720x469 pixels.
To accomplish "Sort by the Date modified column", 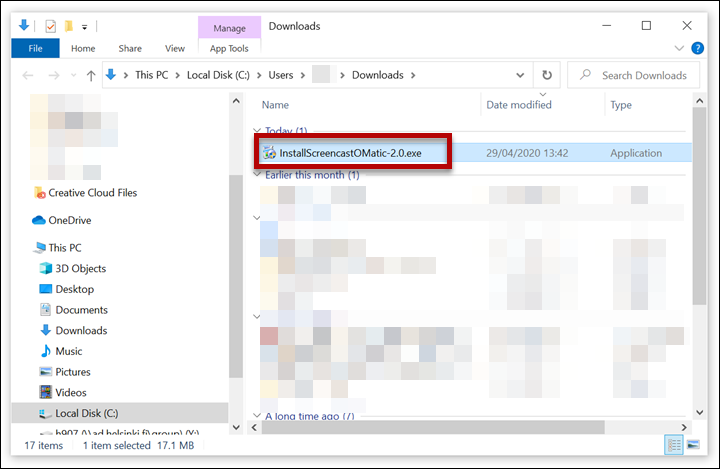I will tap(519, 105).
